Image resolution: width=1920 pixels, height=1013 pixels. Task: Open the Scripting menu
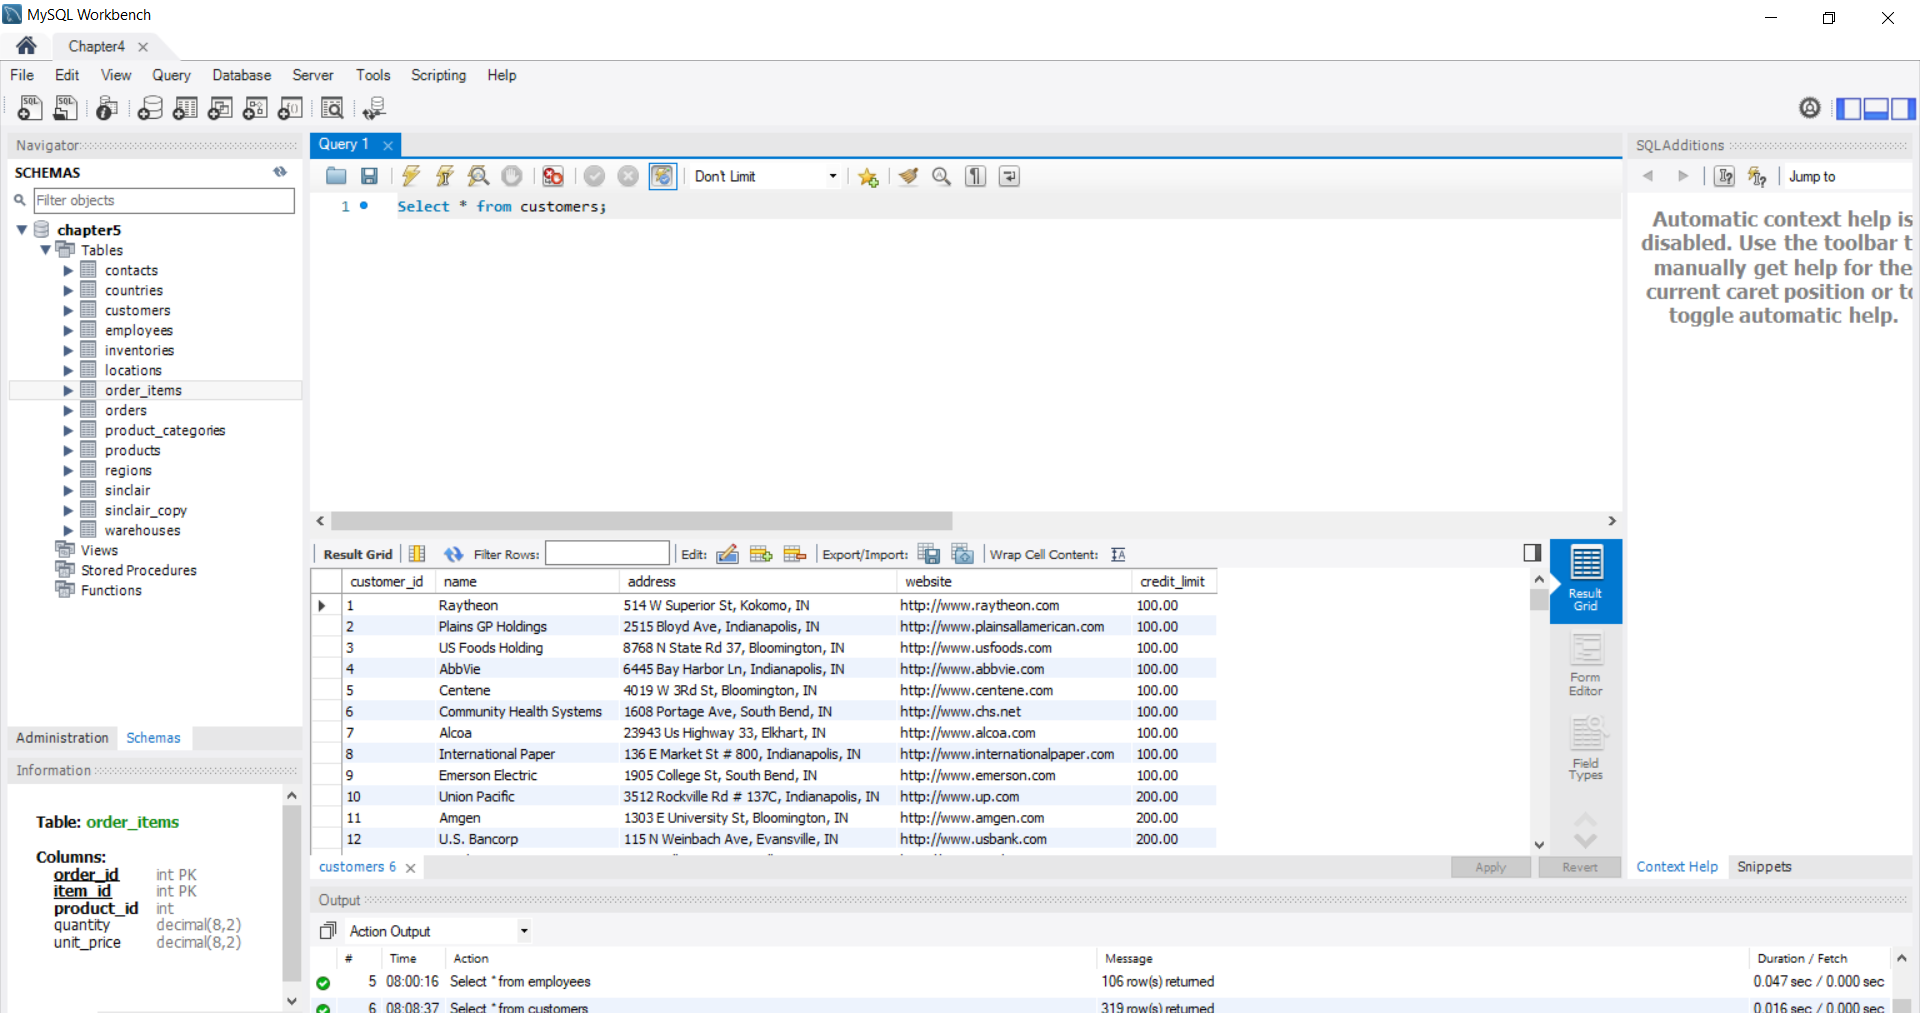pyautogui.click(x=438, y=75)
